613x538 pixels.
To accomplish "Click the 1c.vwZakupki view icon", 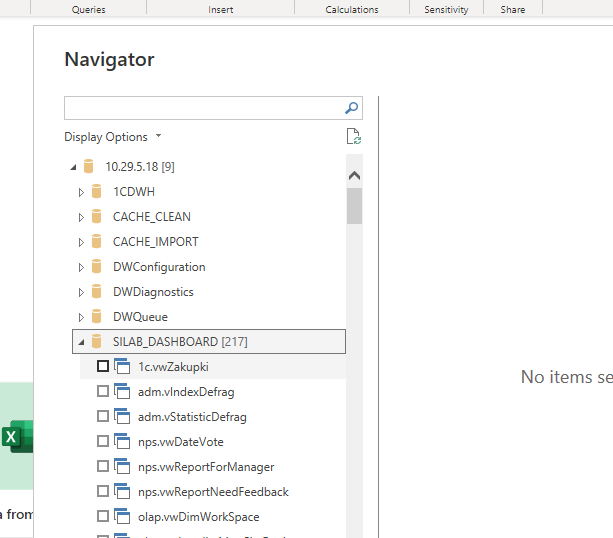I will [122, 366].
